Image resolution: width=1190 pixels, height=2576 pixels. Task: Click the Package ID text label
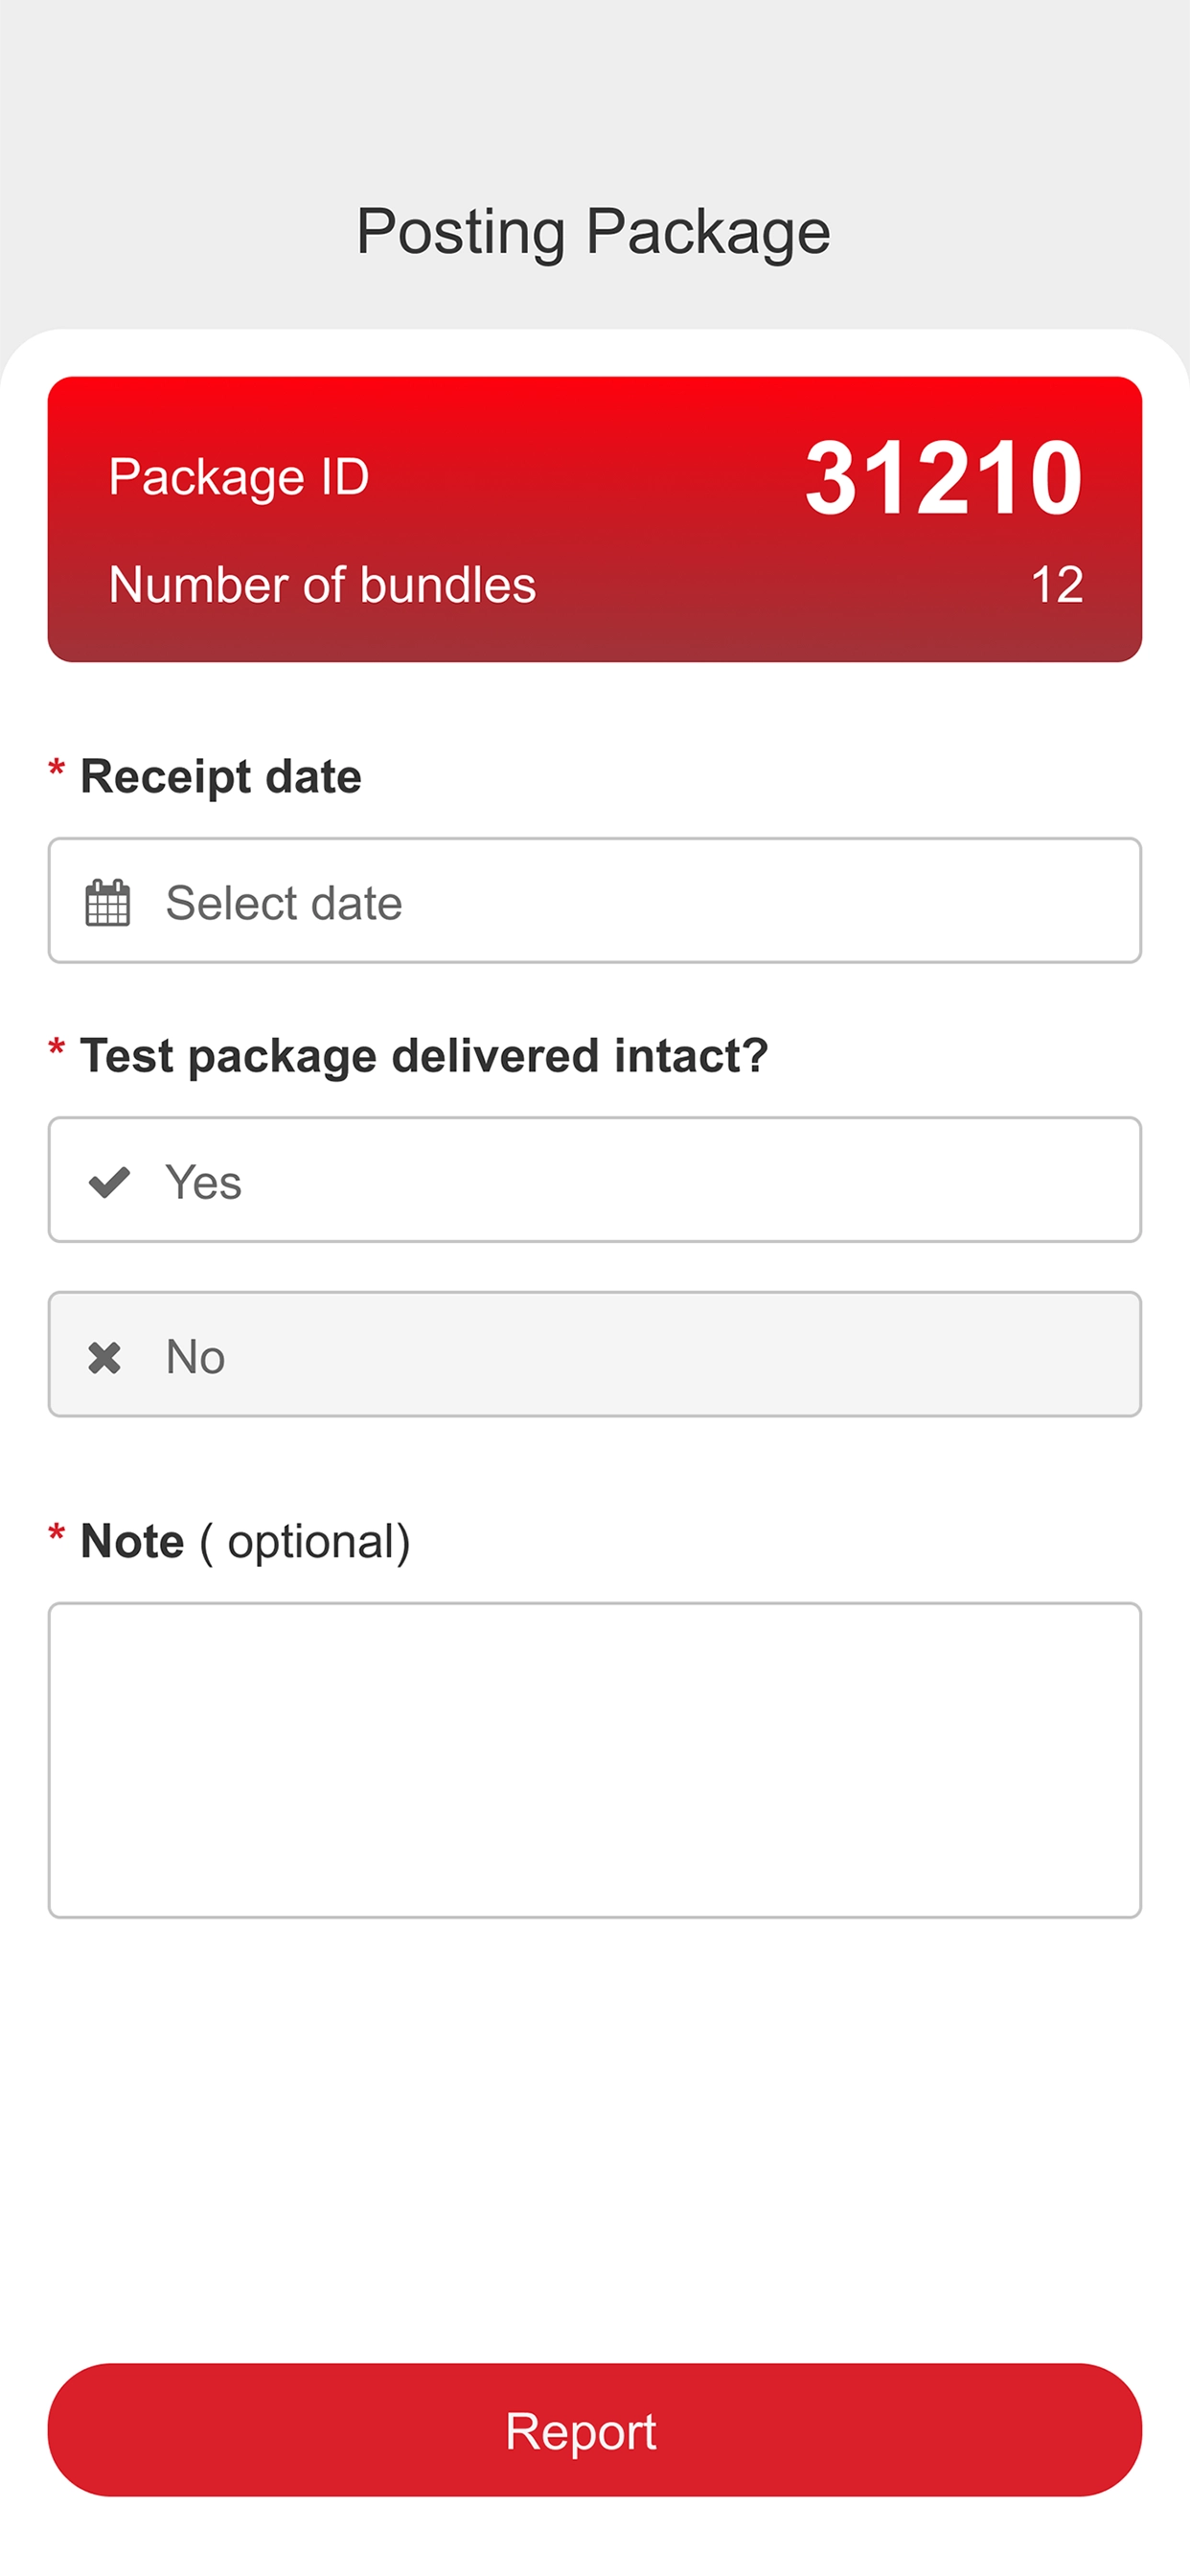[x=239, y=477]
